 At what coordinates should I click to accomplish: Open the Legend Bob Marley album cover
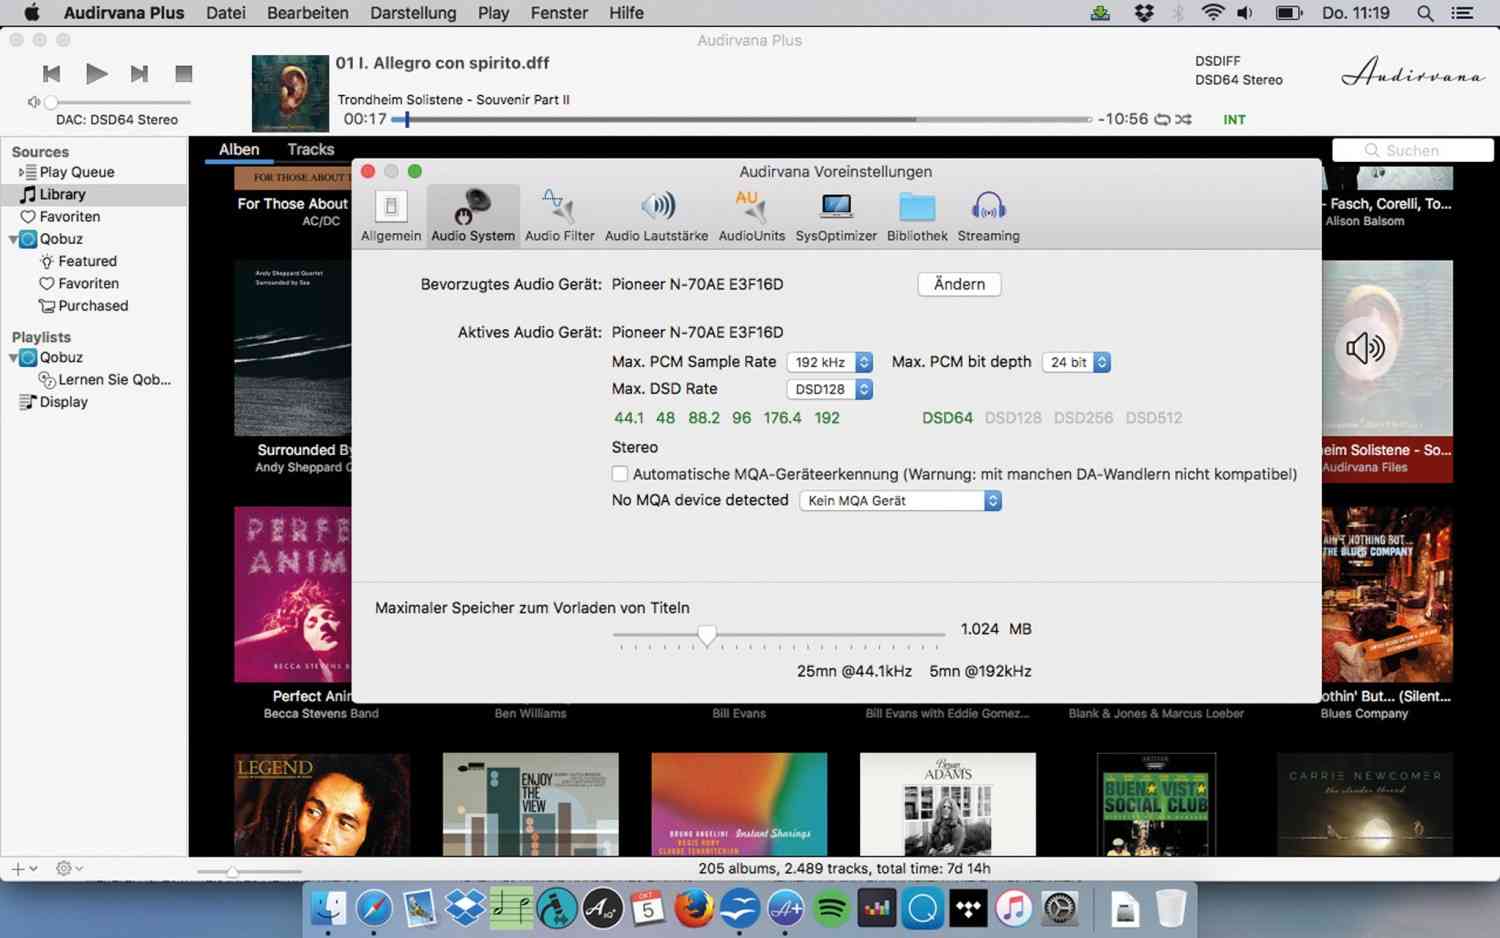[x=322, y=804]
